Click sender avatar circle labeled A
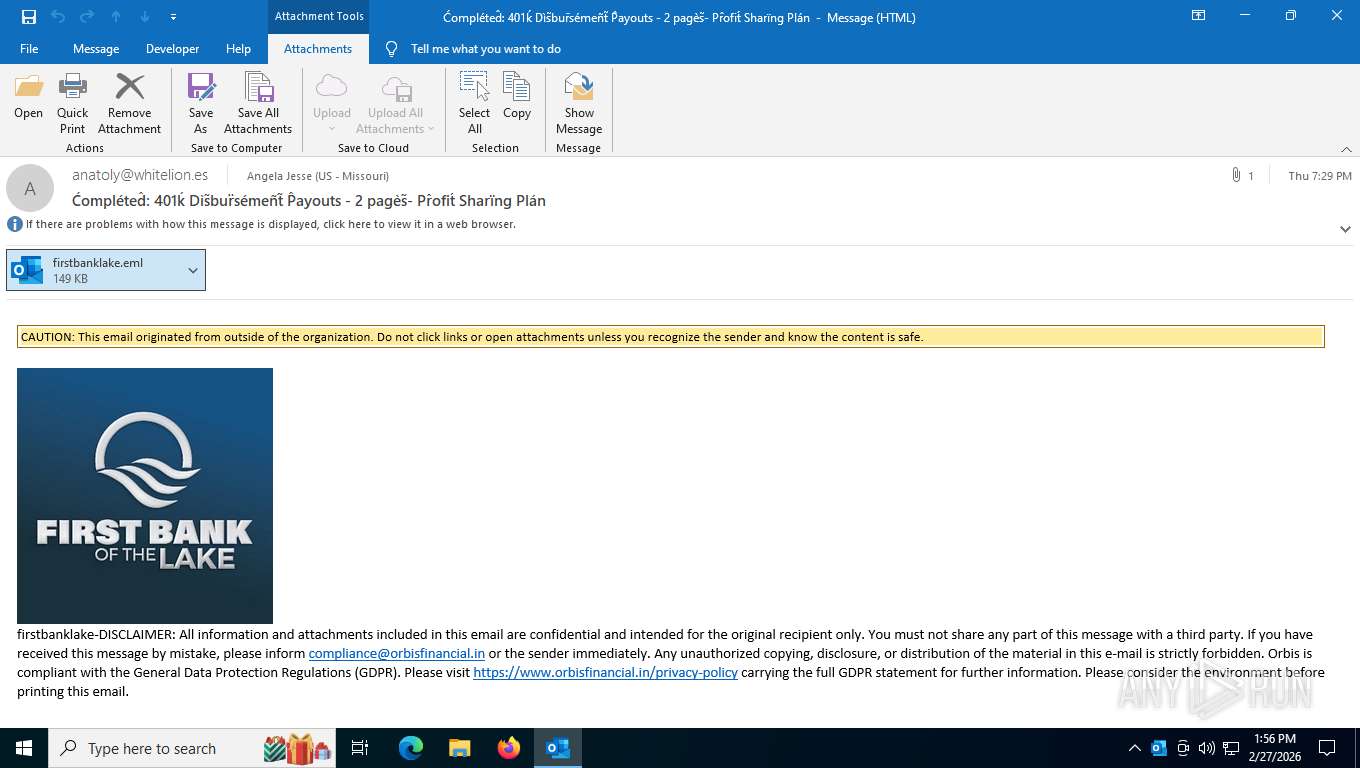This screenshot has height=768, width=1360. tap(30, 188)
